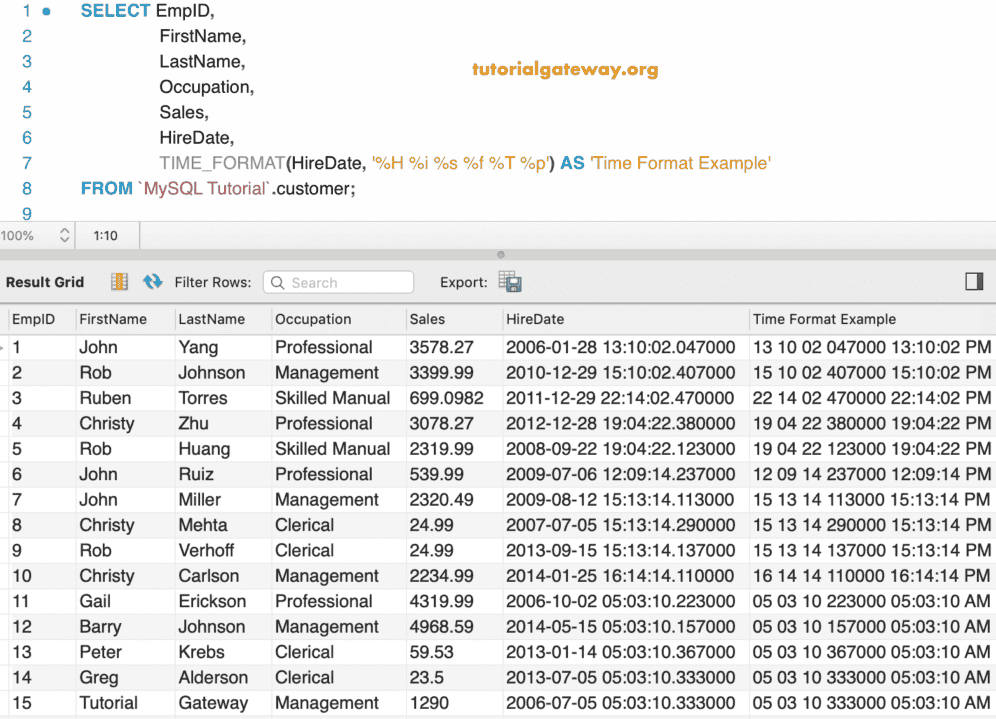Sort by FirstName column header
Screen dimensions: 996x719
click(x=113, y=319)
